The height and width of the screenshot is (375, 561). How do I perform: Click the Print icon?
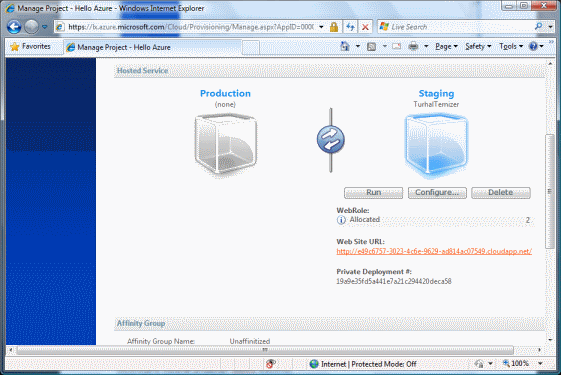[x=413, y=46]
